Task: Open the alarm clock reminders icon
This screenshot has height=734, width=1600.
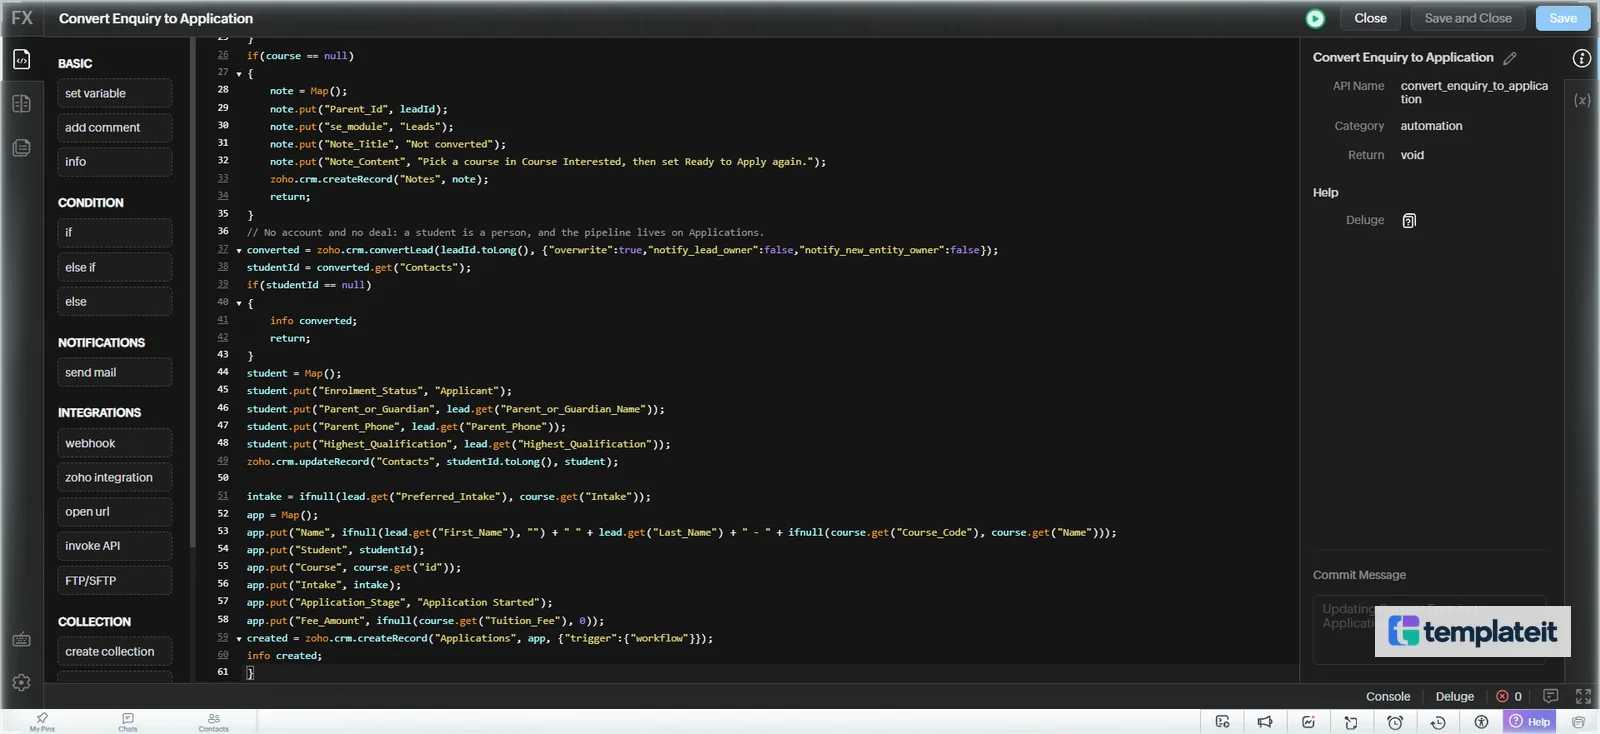Action: pyautogui.click(x=1395, y=722)
